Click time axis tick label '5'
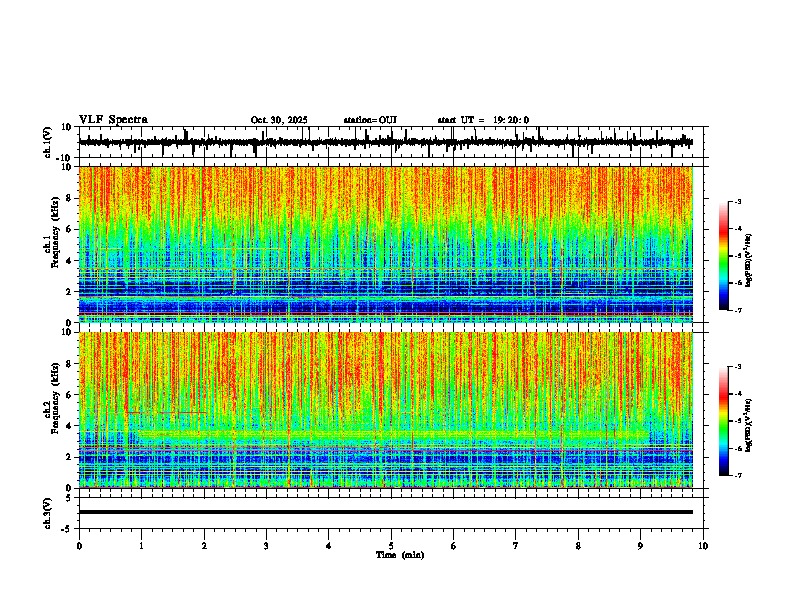Screen dimensions: 792x612 click(x=391, y=546)
